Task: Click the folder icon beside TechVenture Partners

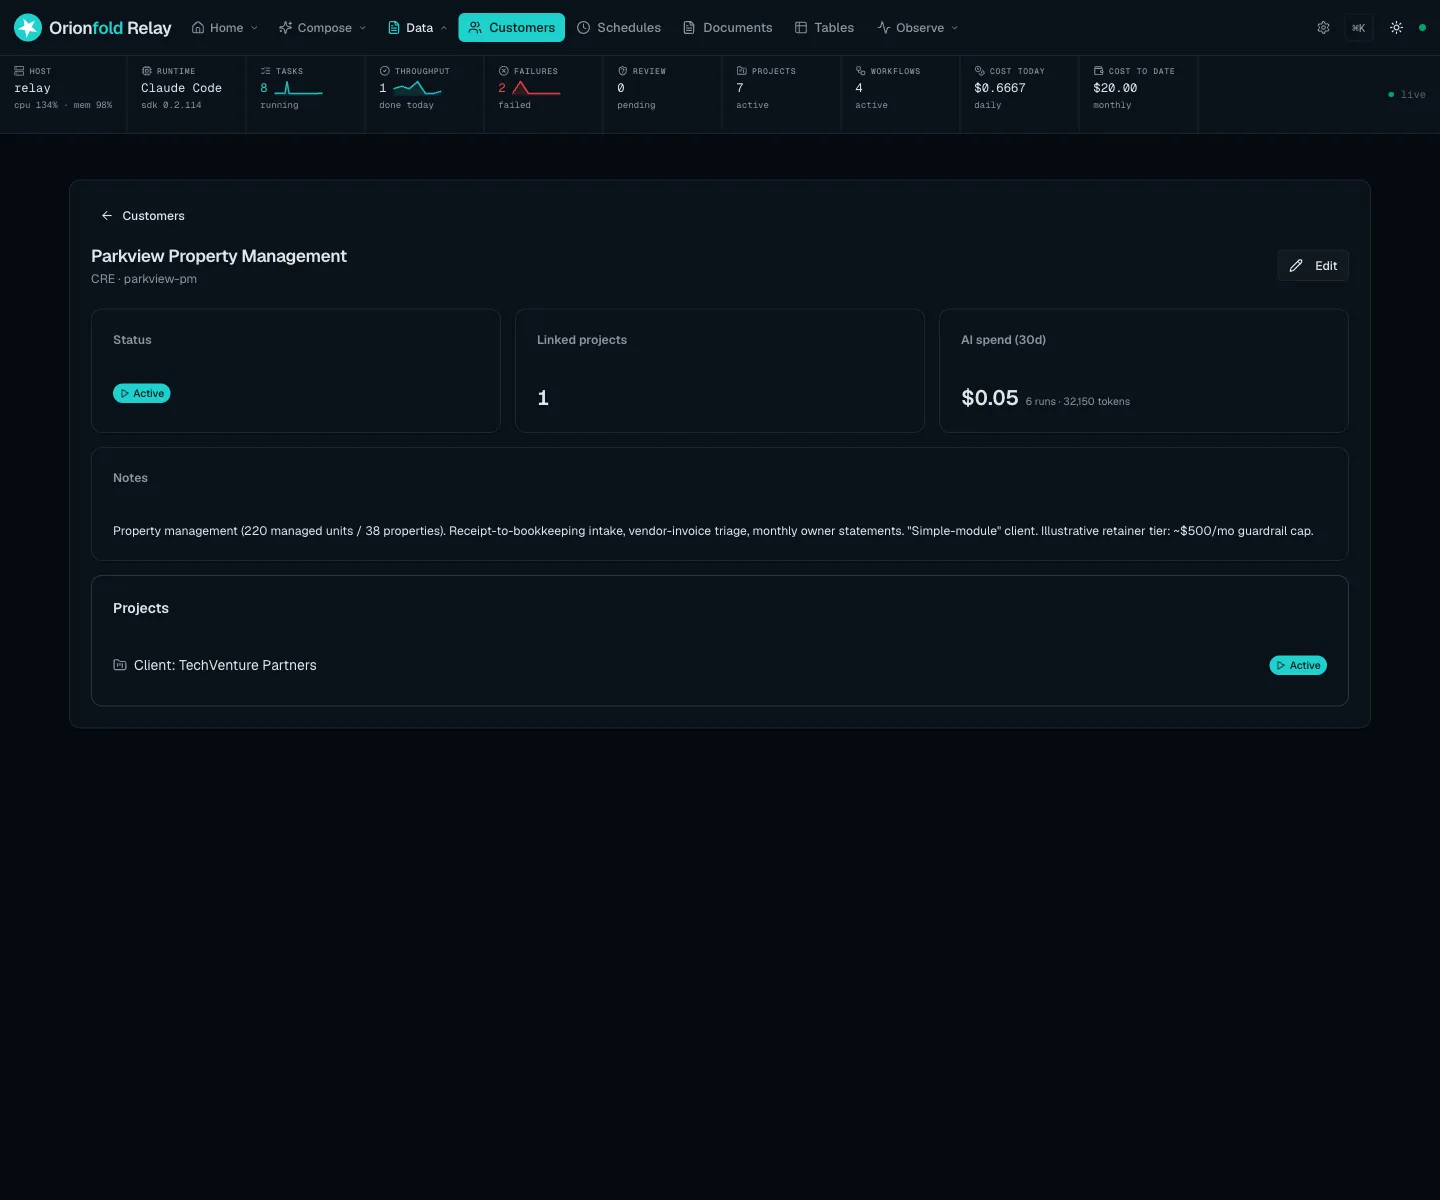Action: point(120,665)
